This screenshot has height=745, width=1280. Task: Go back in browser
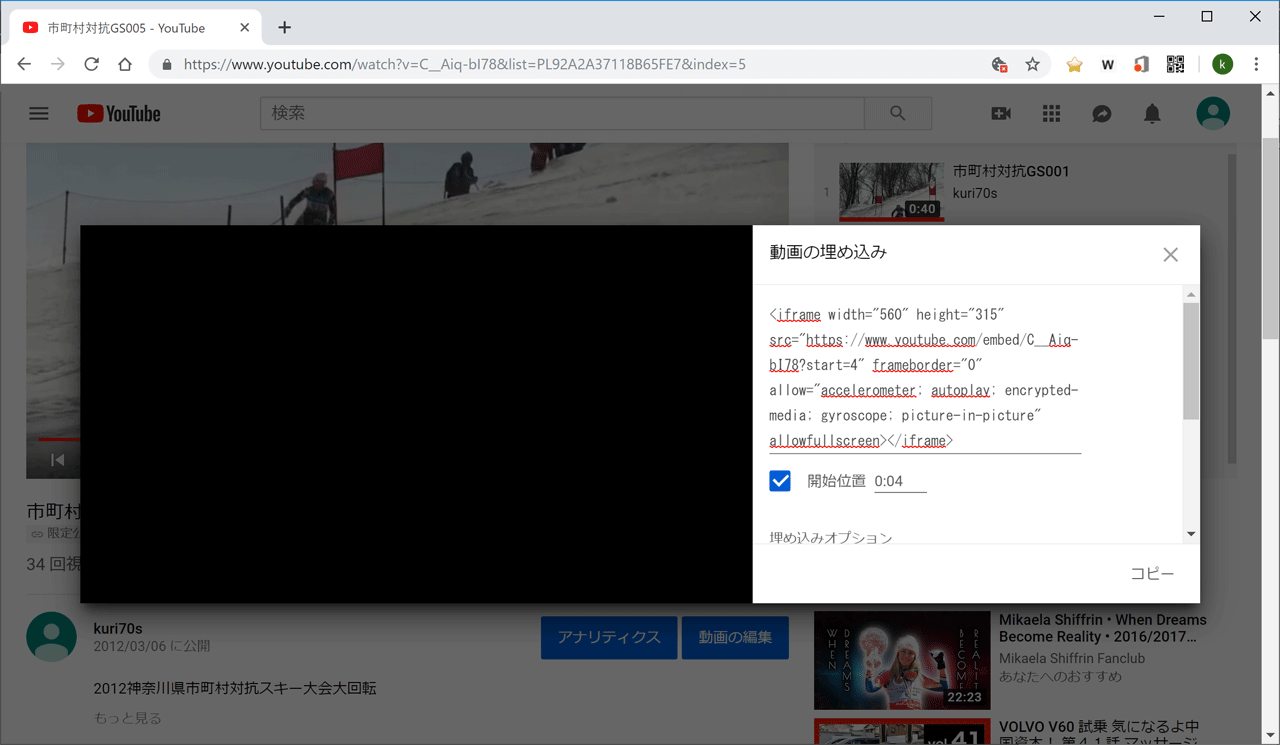tap(24, 64)
